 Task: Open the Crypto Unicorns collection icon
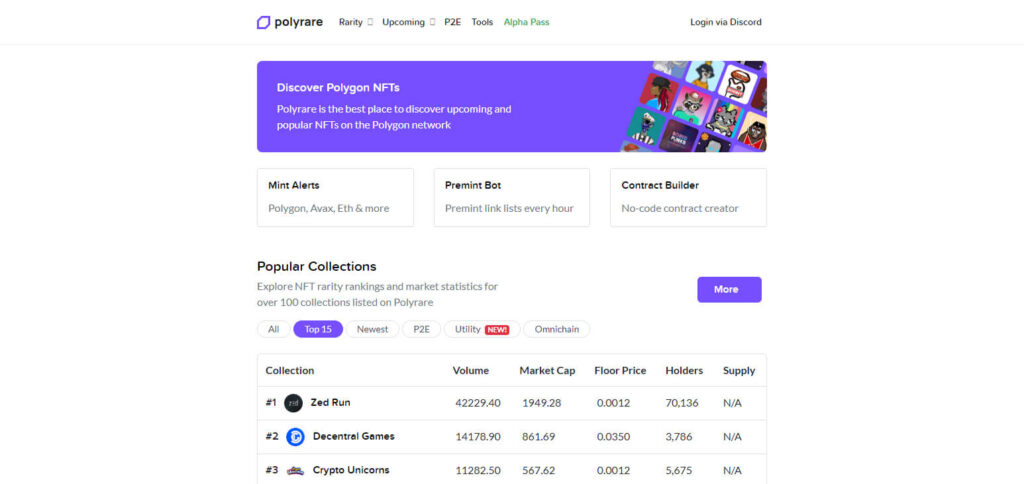click(x=295, y=470)
